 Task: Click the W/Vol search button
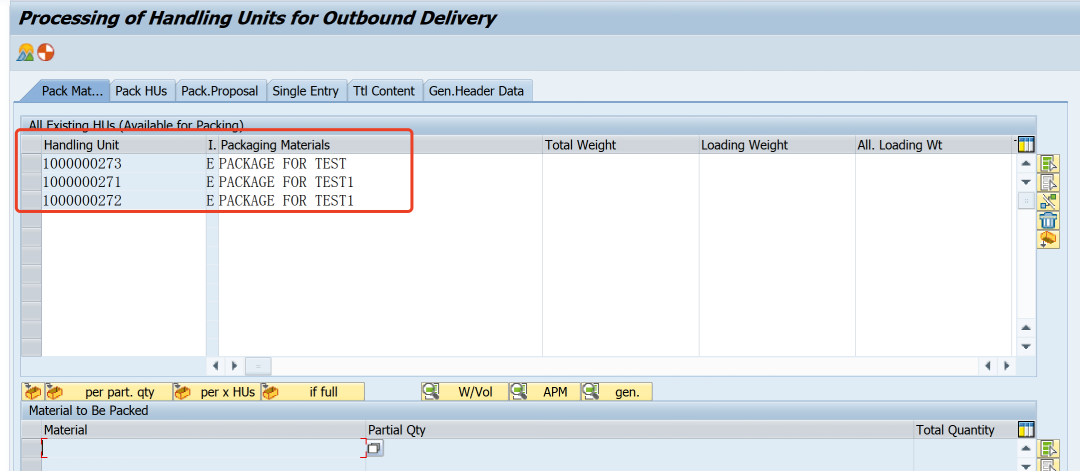click(x=465, y=392)
